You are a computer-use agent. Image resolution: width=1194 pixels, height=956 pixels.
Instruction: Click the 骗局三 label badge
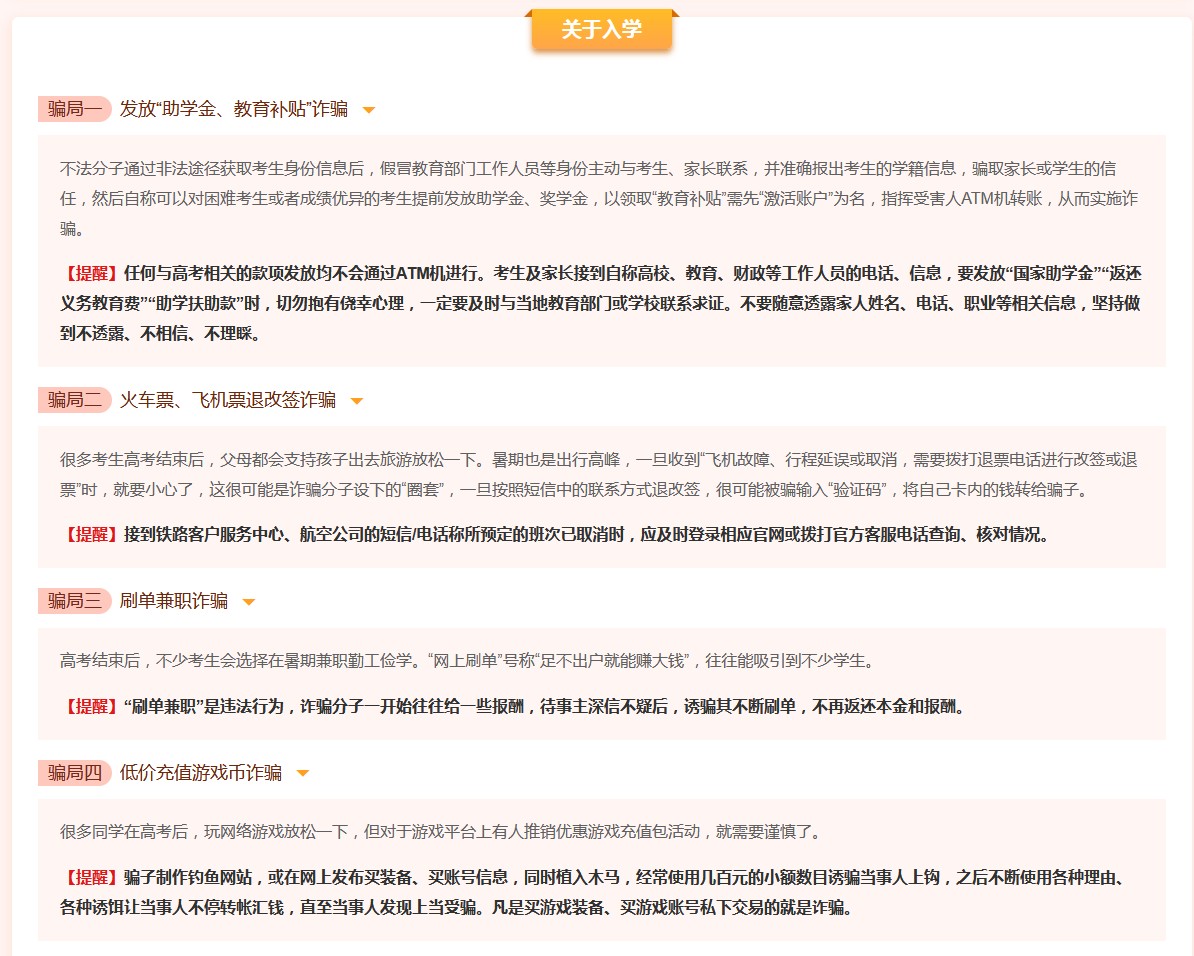(75, 601)
